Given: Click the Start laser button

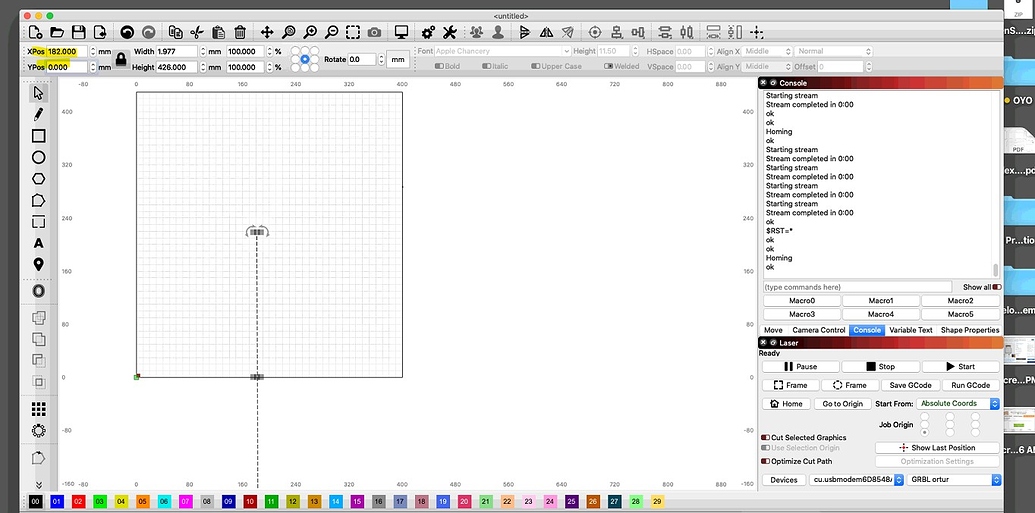Looking at the screenshot, I should (x=960, y=366).
